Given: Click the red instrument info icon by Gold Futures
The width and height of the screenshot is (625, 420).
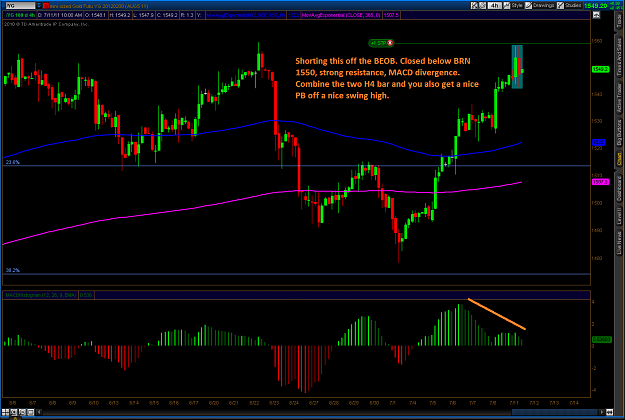Looking at the screenshot, I should (x=46, y=6).
